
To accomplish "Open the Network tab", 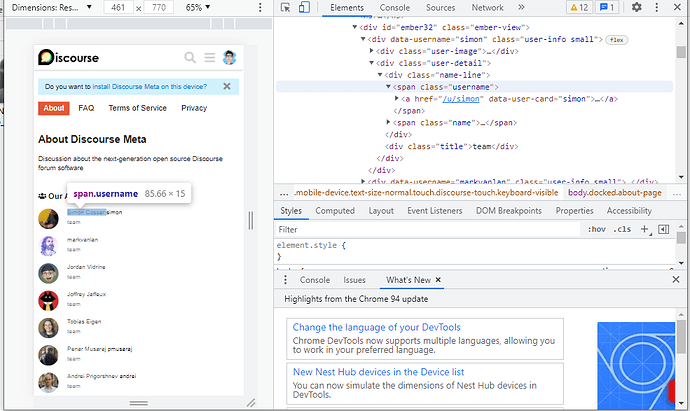I will [x=487, y=7].
